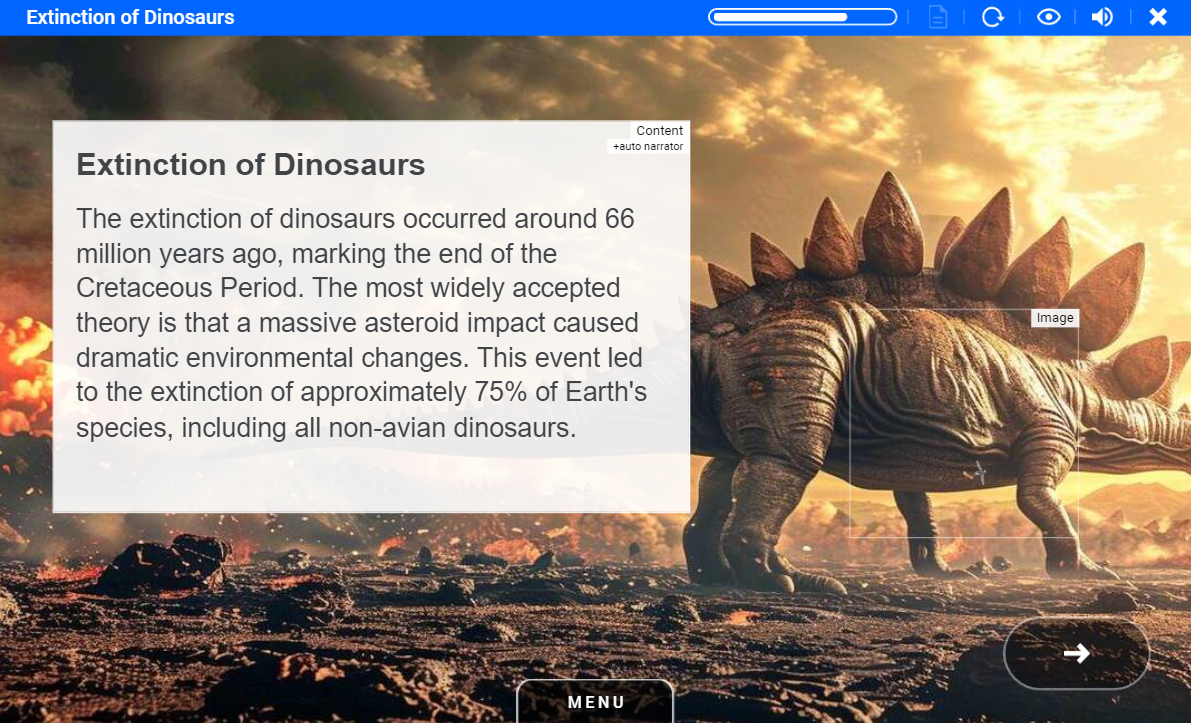The image size is (1191, 723).
Task: Open the transcript document icon
Action: click(x=937, y=17)
